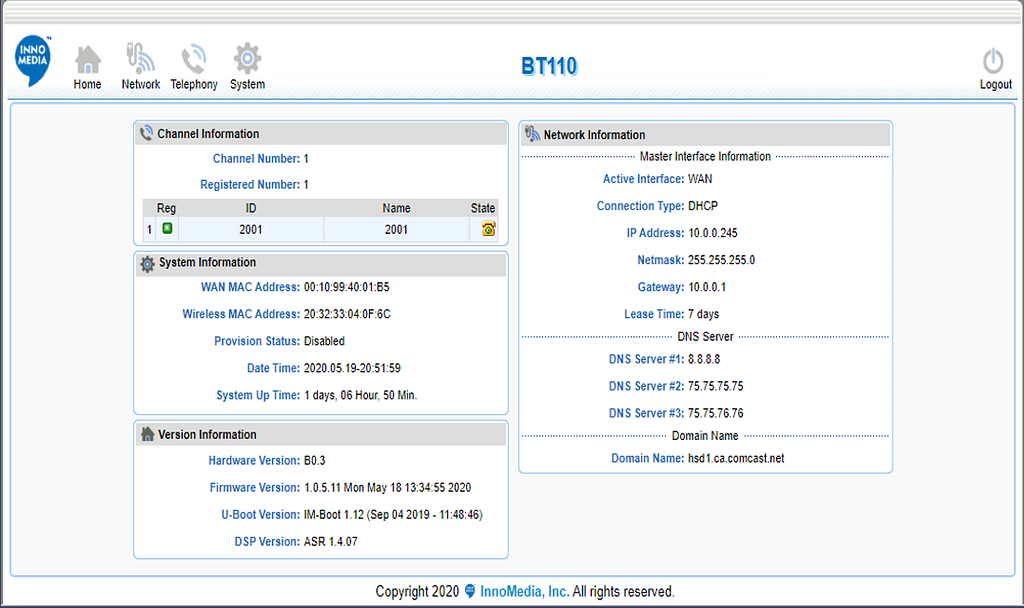Click the Network Information panel title
Screen dimensions: 1024x608
594,135
